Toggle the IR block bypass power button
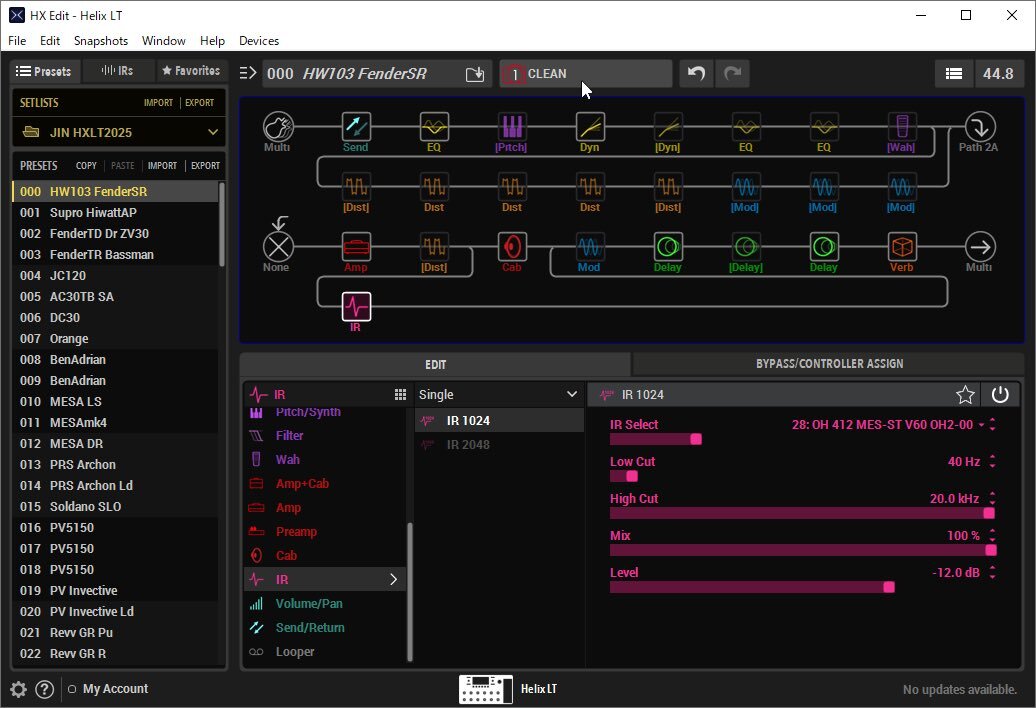1036x708 pixels. click(x=1000, y=395)
